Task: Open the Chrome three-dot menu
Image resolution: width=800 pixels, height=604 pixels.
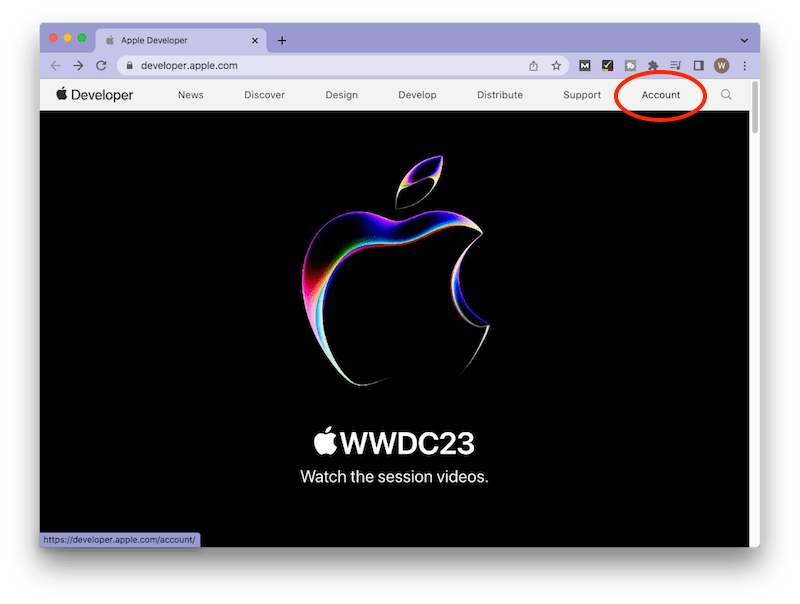Action: coord(744,66)
